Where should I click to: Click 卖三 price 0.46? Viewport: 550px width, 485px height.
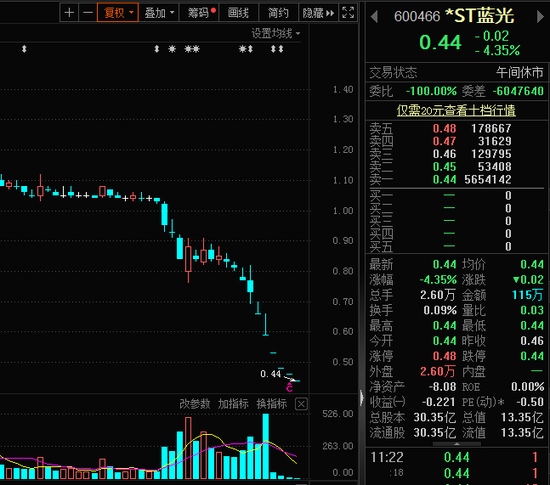(444, 154)
